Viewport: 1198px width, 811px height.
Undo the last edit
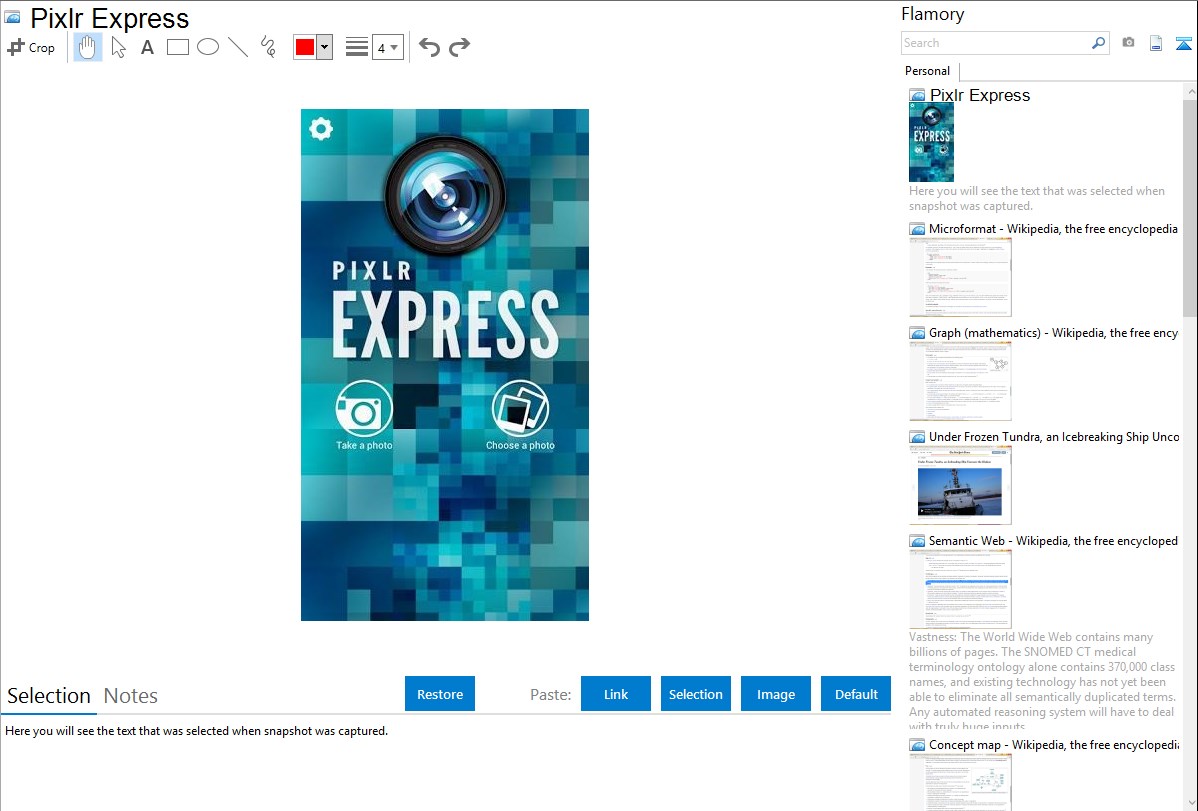[x=429, y=47]
